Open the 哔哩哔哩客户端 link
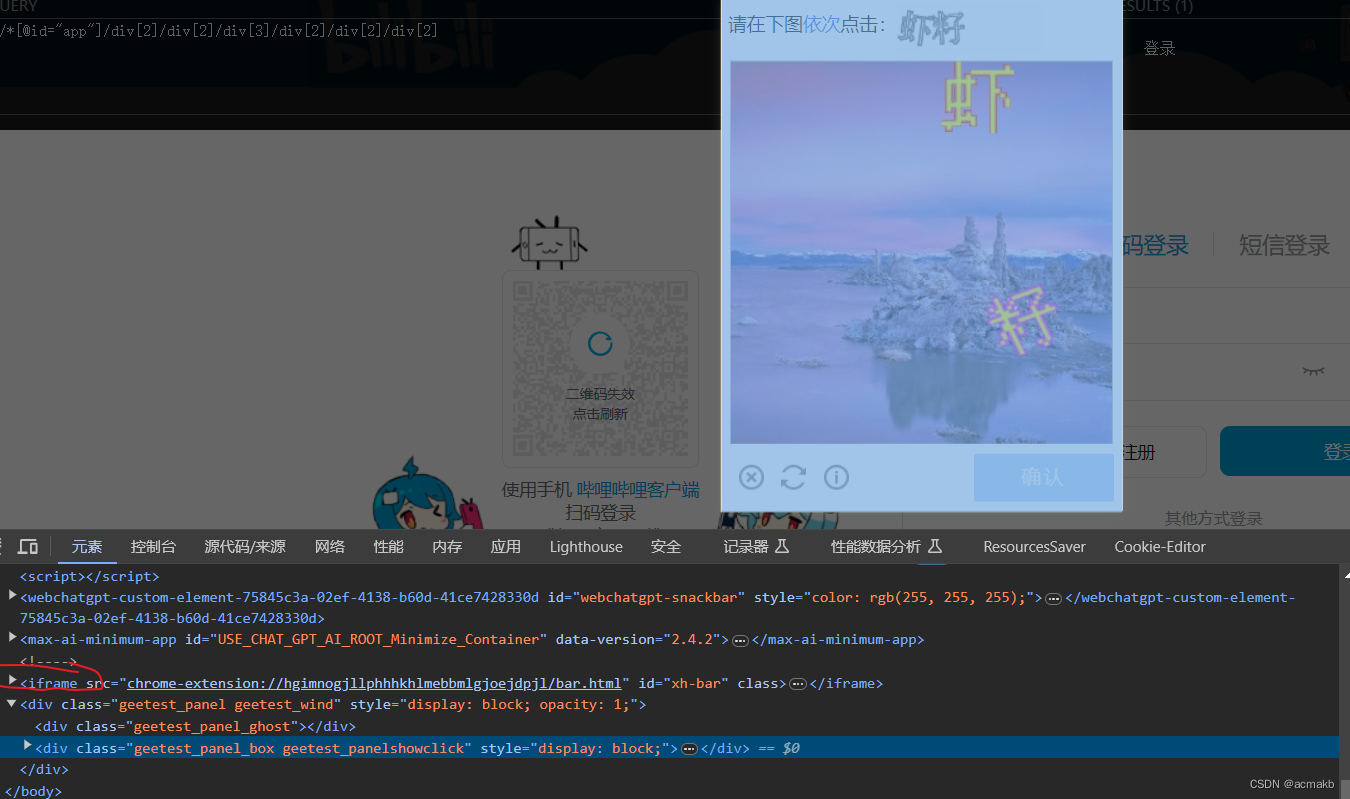The height and width of the screenshot is (799, 1350). click(638, 490)
